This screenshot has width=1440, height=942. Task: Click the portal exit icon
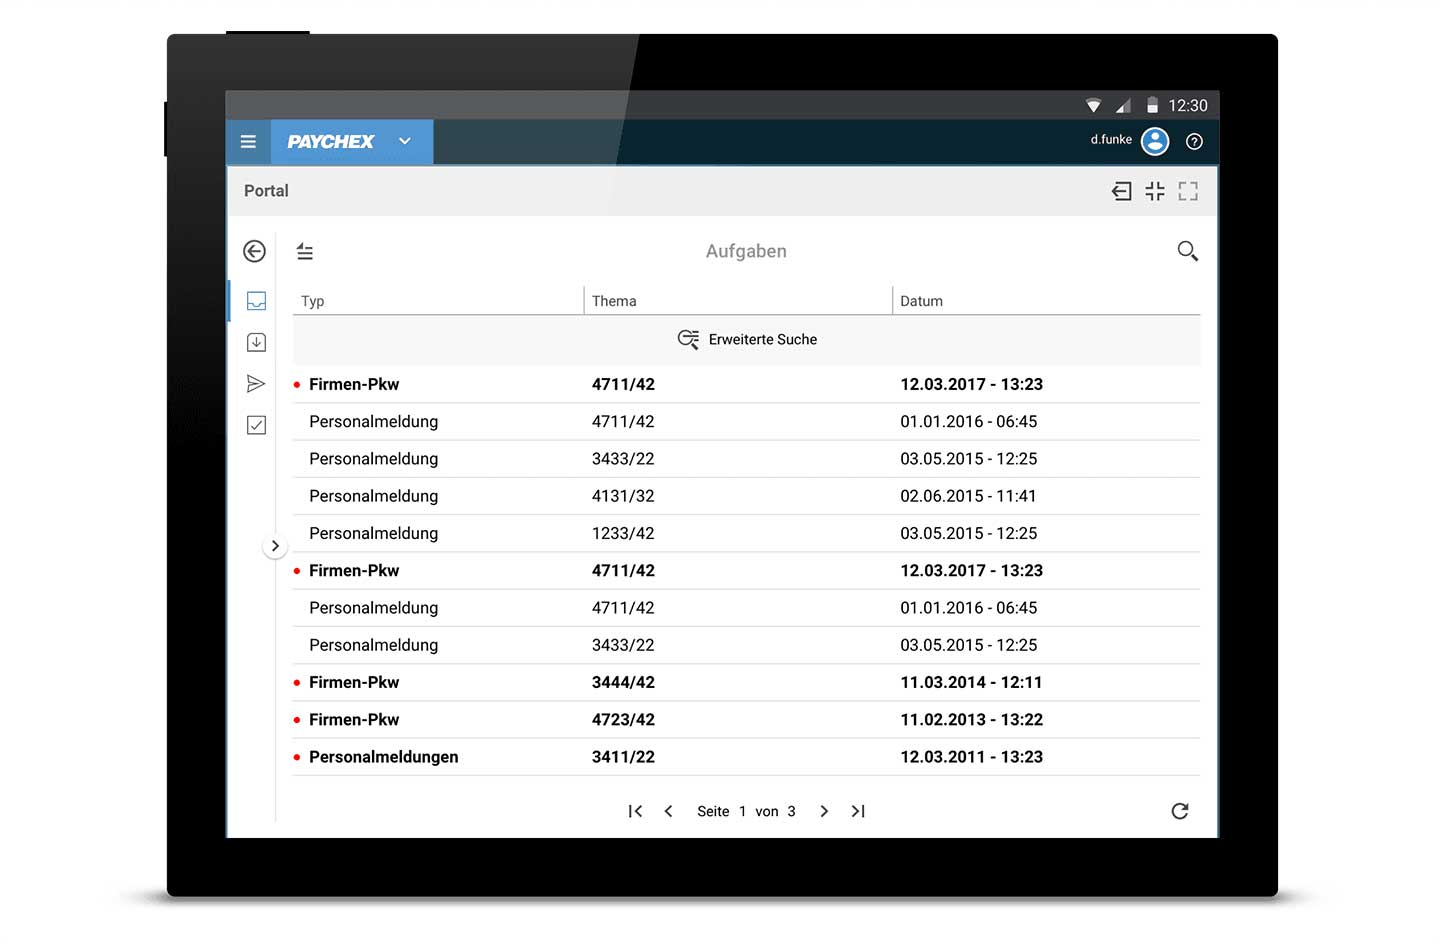click(x=1122, y=191)
